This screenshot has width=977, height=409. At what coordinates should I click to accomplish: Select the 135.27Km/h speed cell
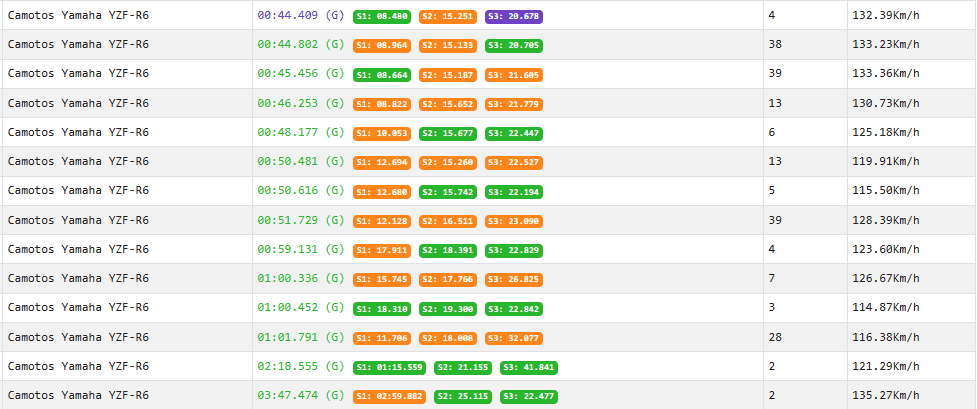[x=883, y=396]
